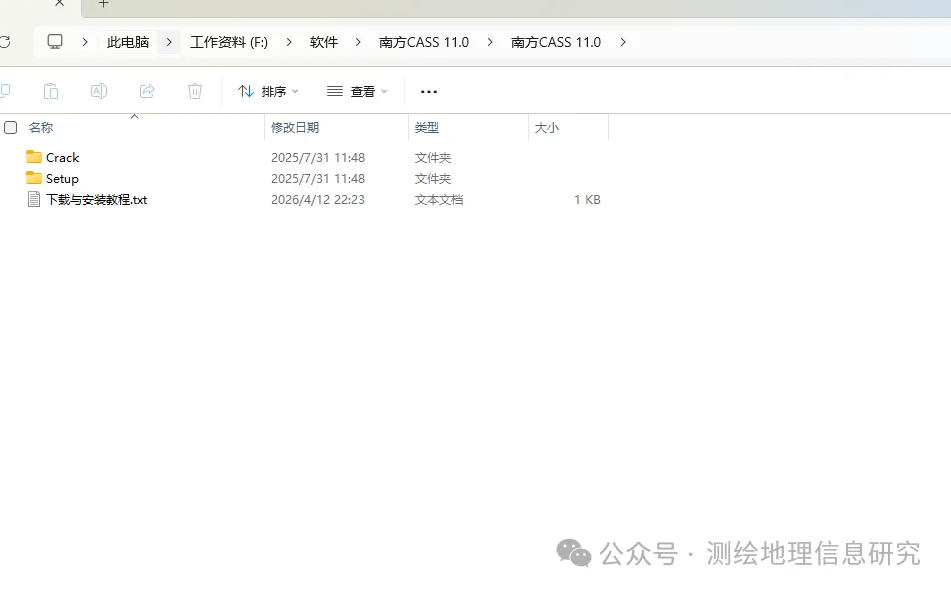Click the 2026/4/12 22:23 date cell
Screen dimensions: 951x592
coord(318,200)
